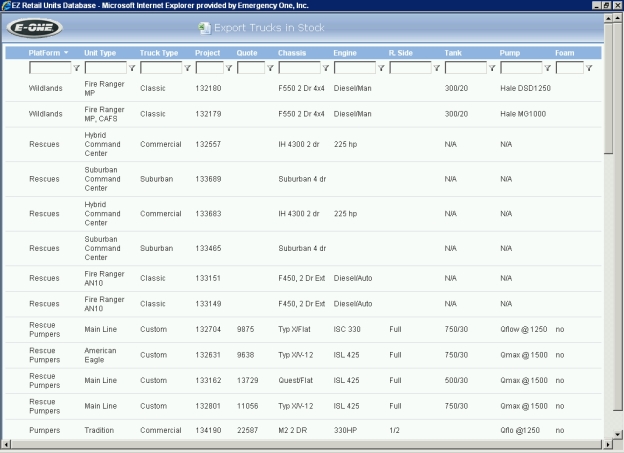This screenshot has width=624, height=453.
Task: Select project 133465 cell
Action: (x=208, y=248)
